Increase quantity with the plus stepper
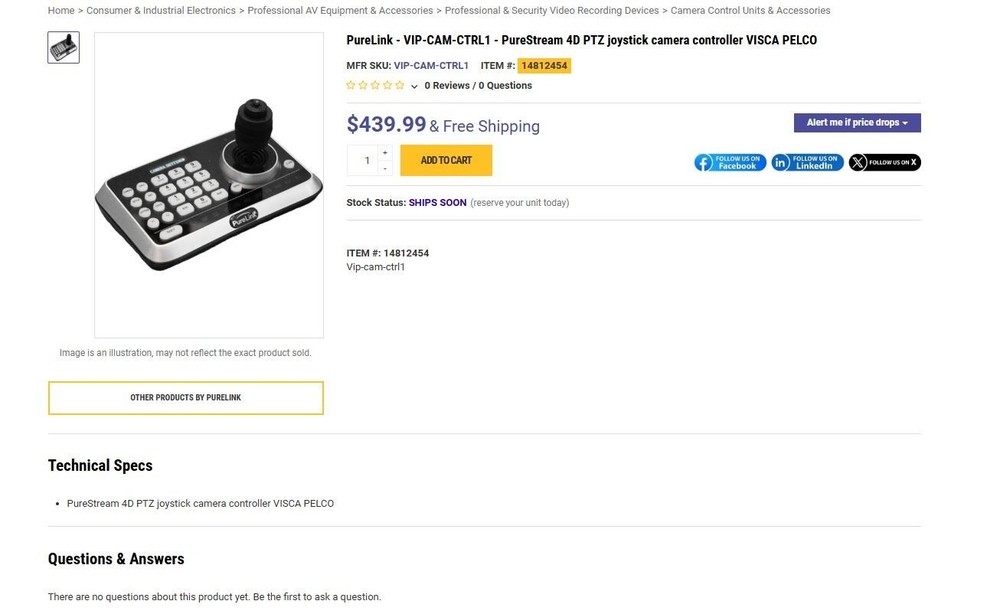The image size is (1000, 614). [384, 152]
